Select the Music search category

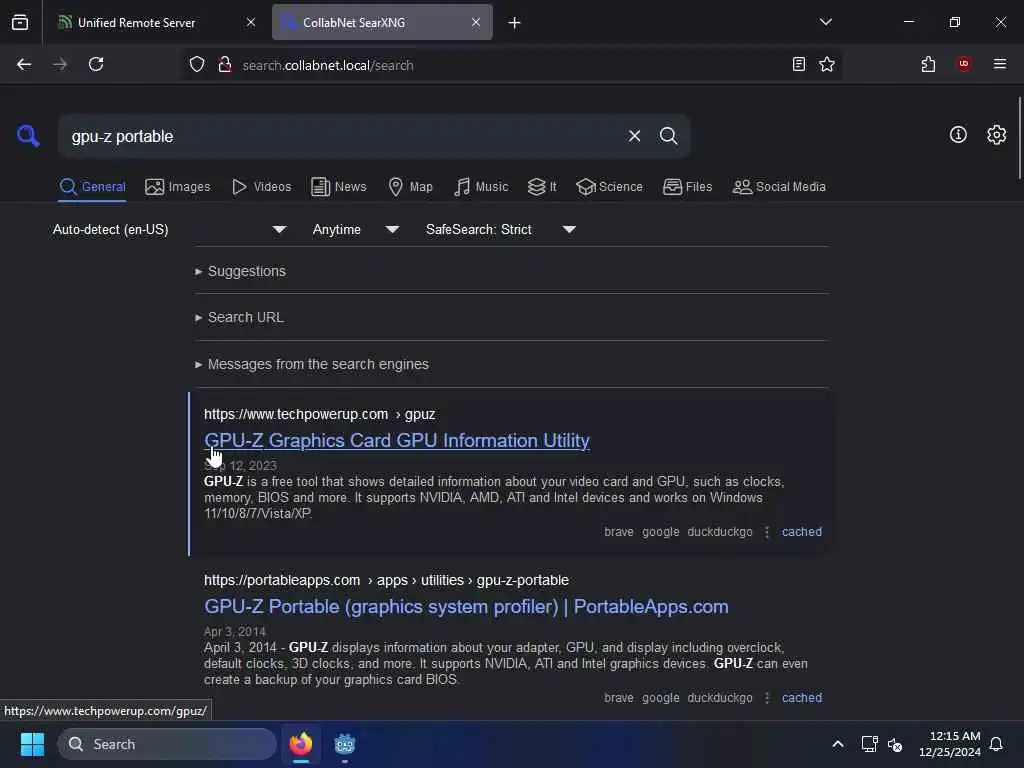(x=481, y=187)
